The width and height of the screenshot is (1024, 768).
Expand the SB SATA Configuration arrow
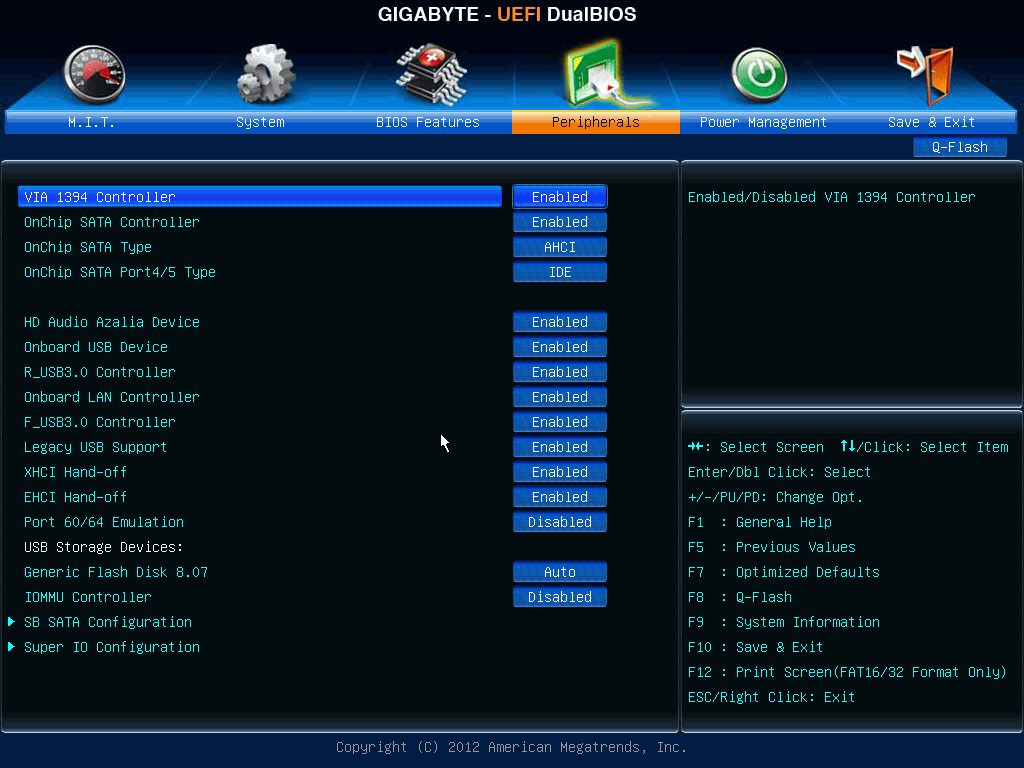point(12,622)
